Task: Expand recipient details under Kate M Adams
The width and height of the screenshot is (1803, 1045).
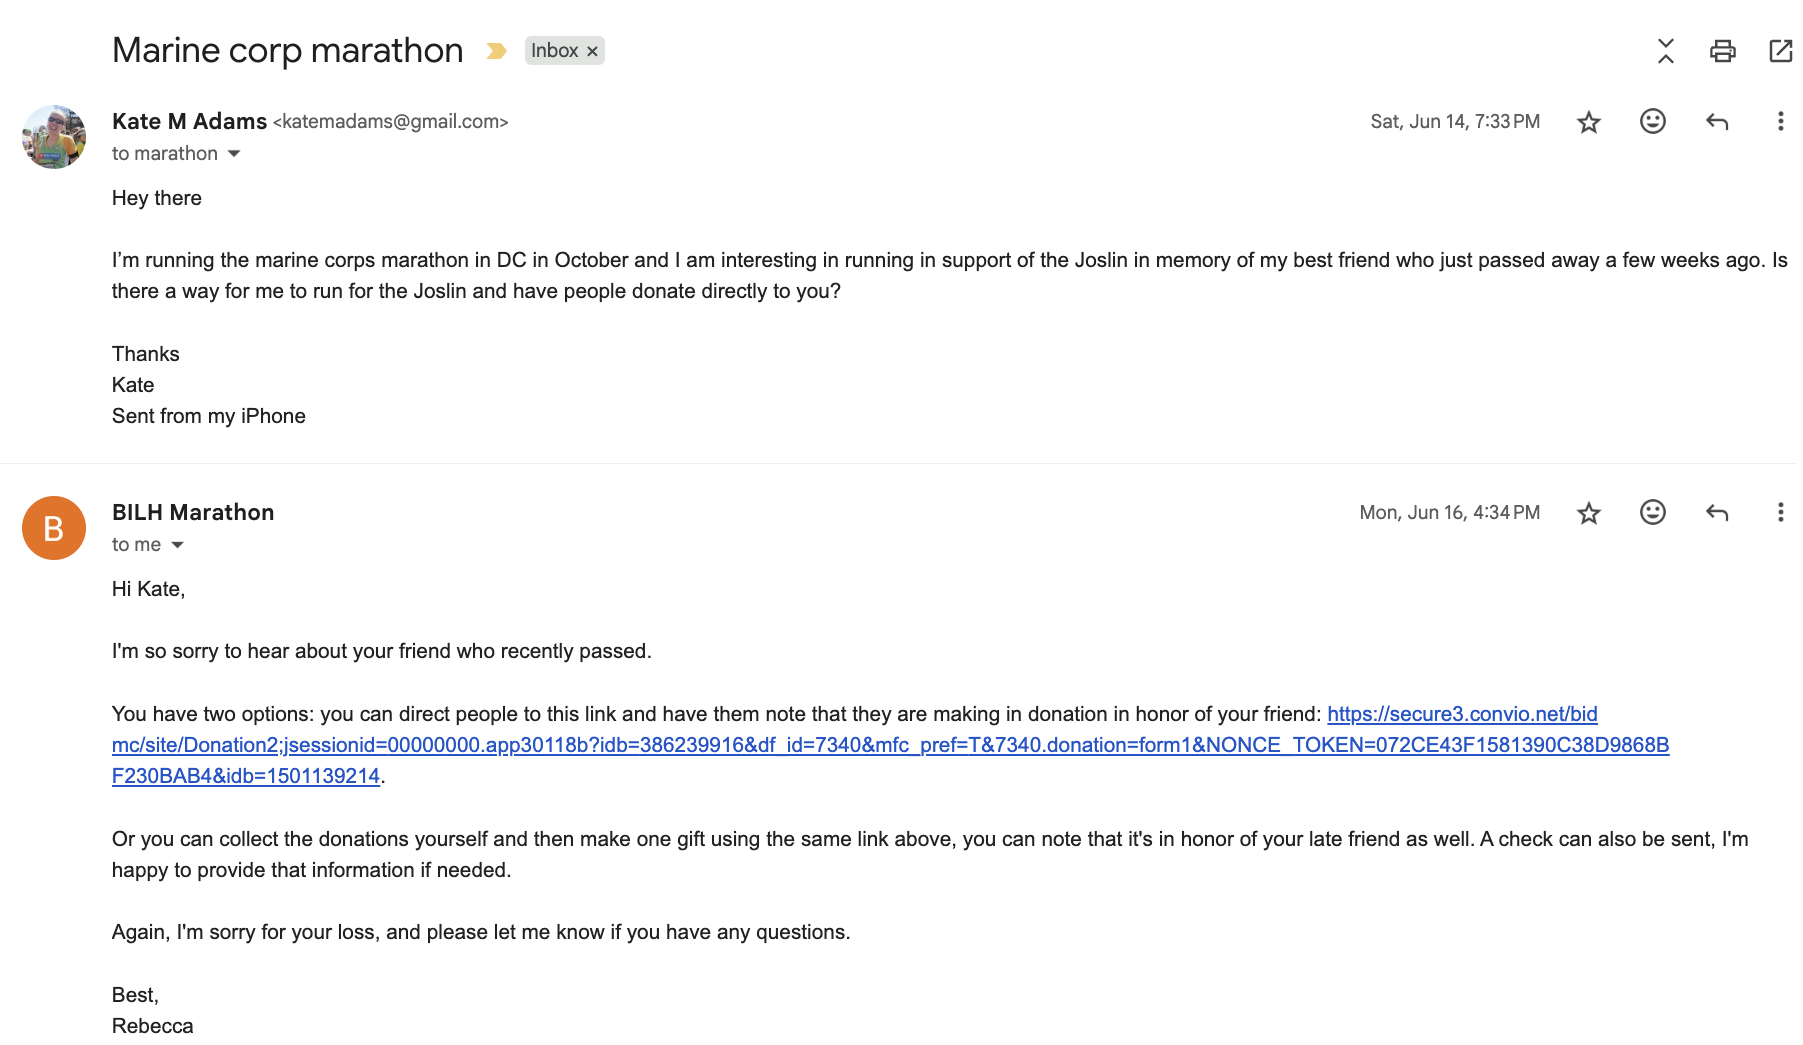Action: click(234, 154)
